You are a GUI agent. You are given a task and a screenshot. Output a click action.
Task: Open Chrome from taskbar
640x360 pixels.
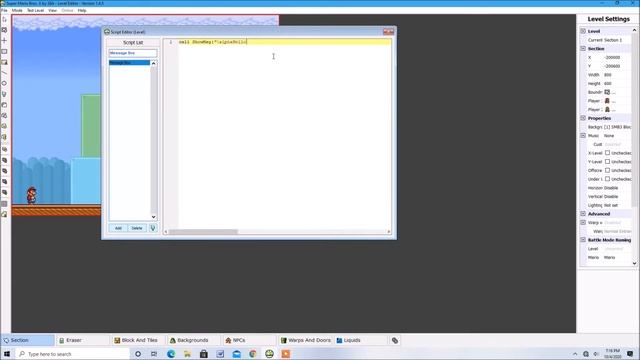point(253,354)
